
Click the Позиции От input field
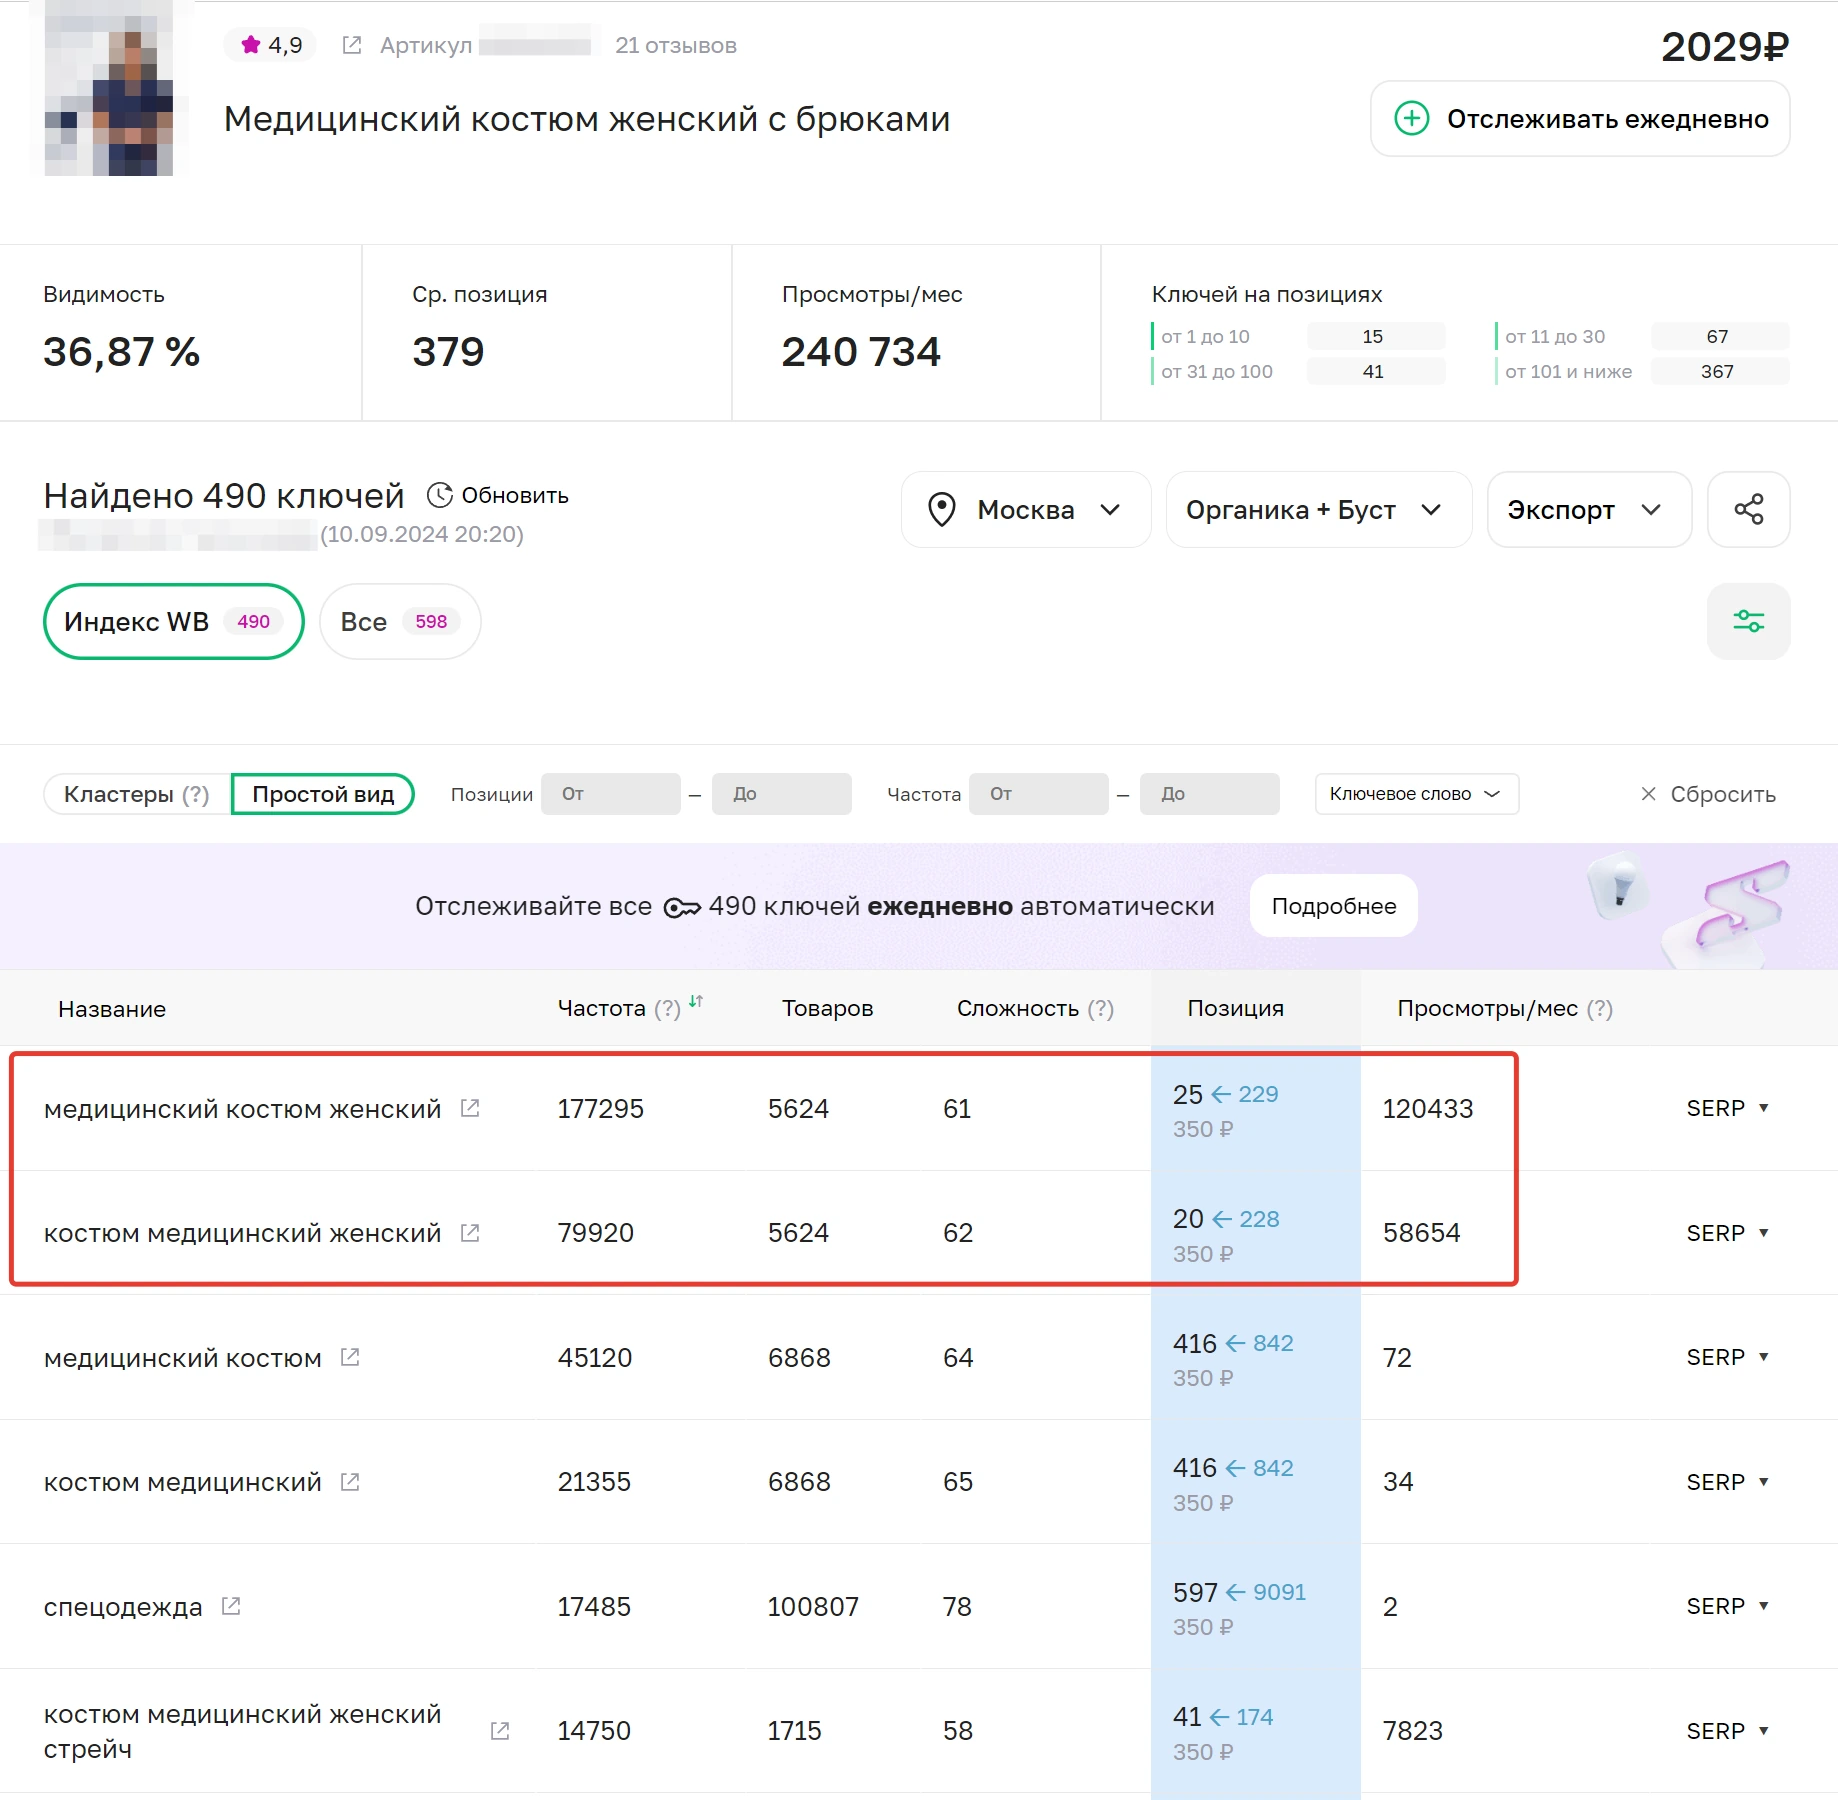click(x=611, y=794)
